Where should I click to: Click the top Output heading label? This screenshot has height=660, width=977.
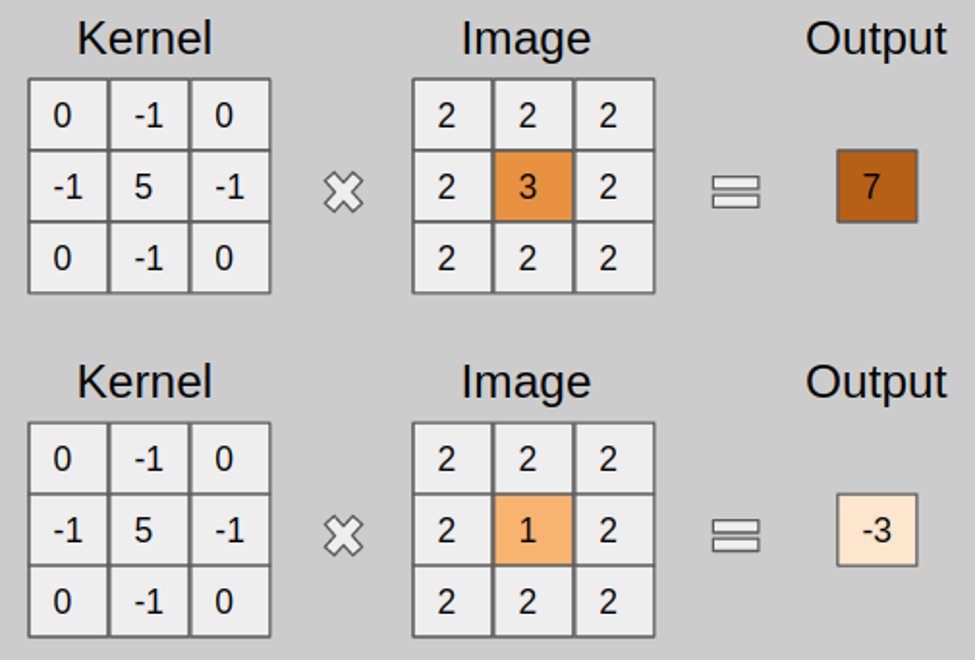click(x=876, y=41)
